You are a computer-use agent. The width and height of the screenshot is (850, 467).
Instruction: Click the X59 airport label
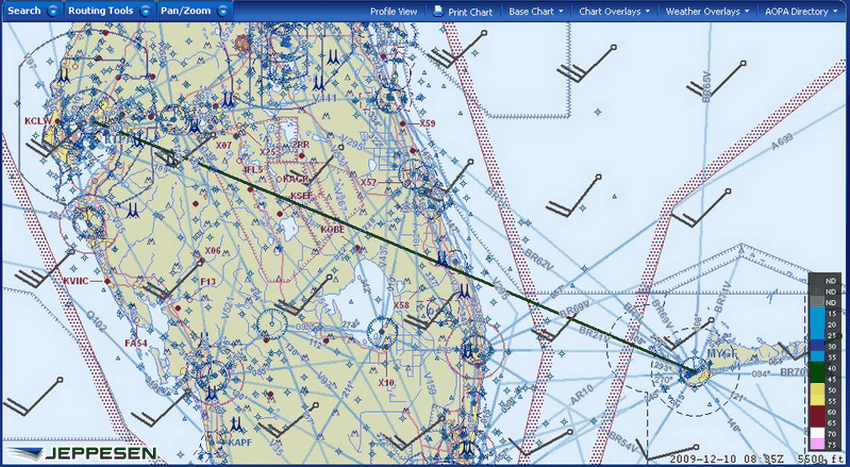[x=428, y=124]
